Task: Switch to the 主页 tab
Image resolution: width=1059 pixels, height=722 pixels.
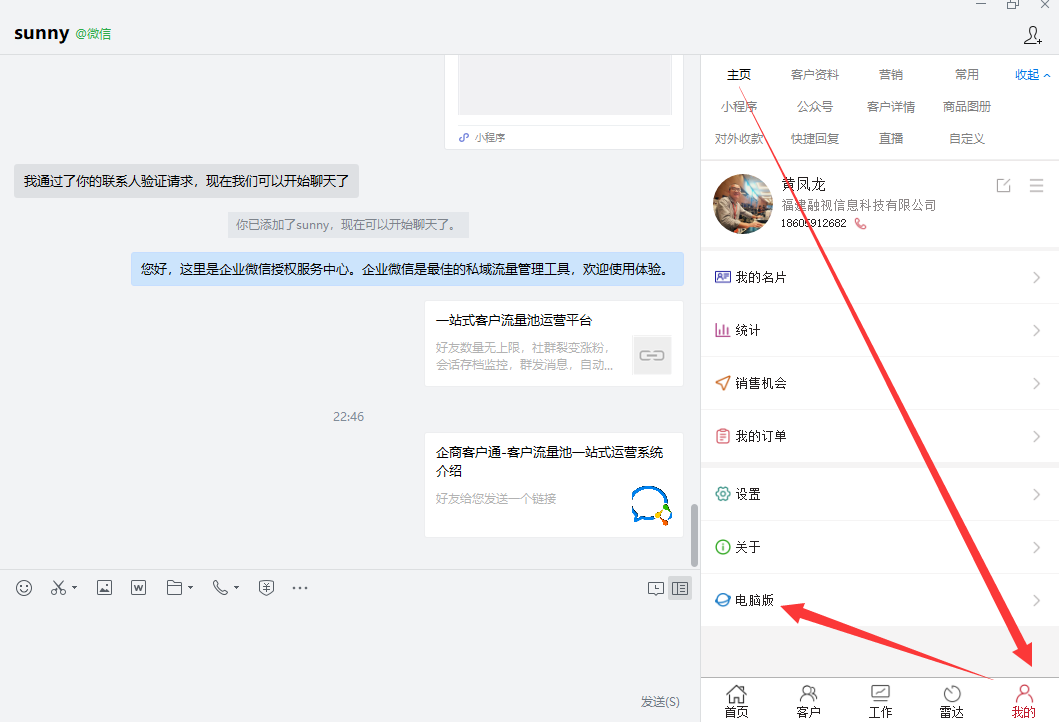Action: tap(739, 74)
